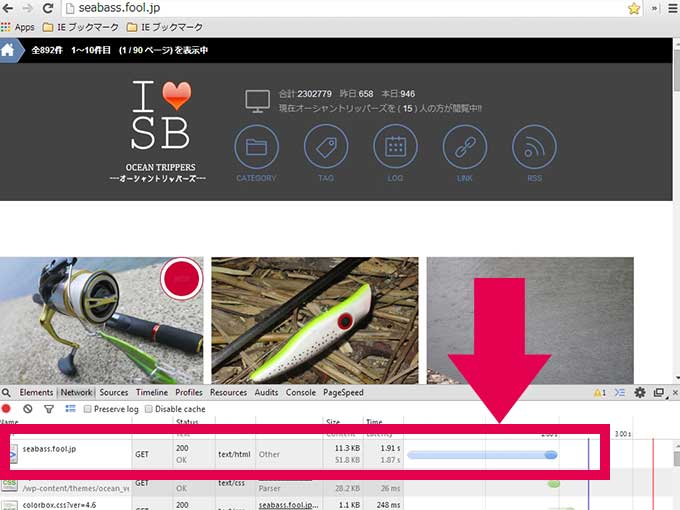Open DevTools settings gear
The width and height of the screenshot is (680, 510).
pos(640,393)
